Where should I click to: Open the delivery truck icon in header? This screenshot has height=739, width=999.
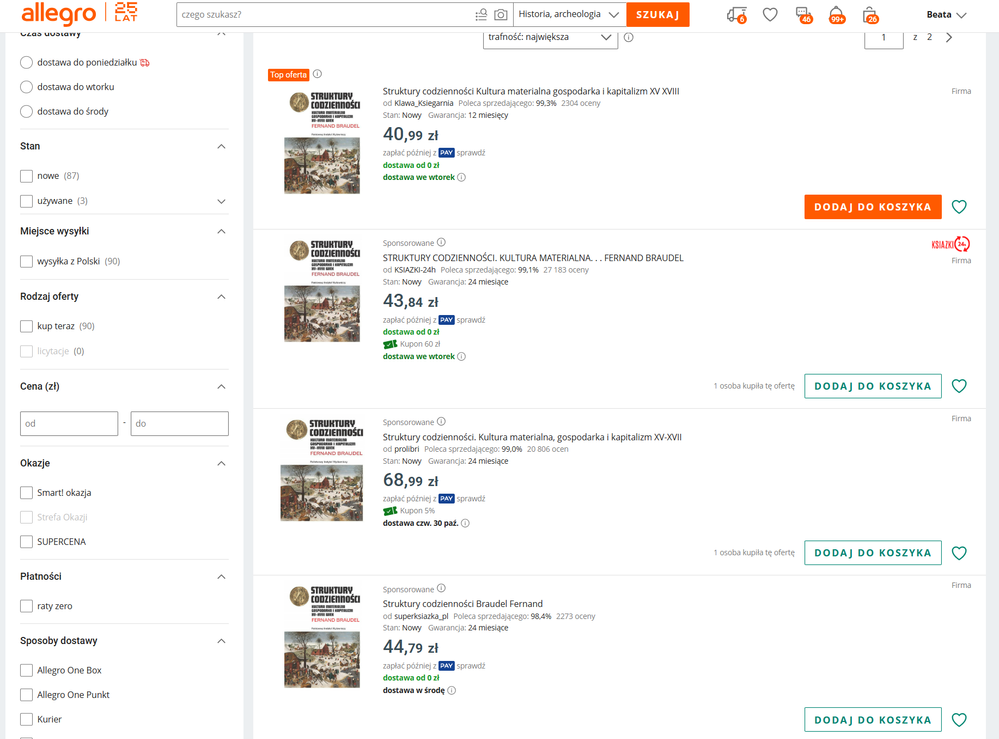tap(736, 15)
